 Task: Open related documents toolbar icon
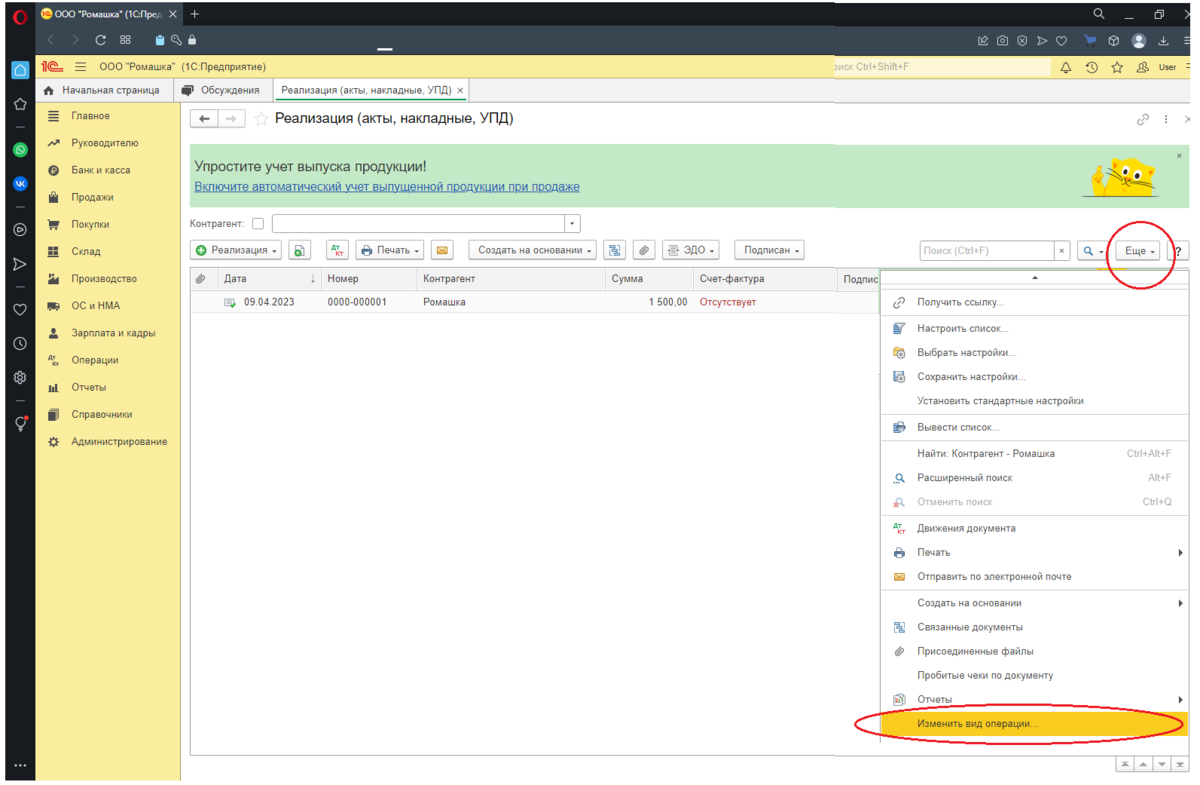point(615,250)
